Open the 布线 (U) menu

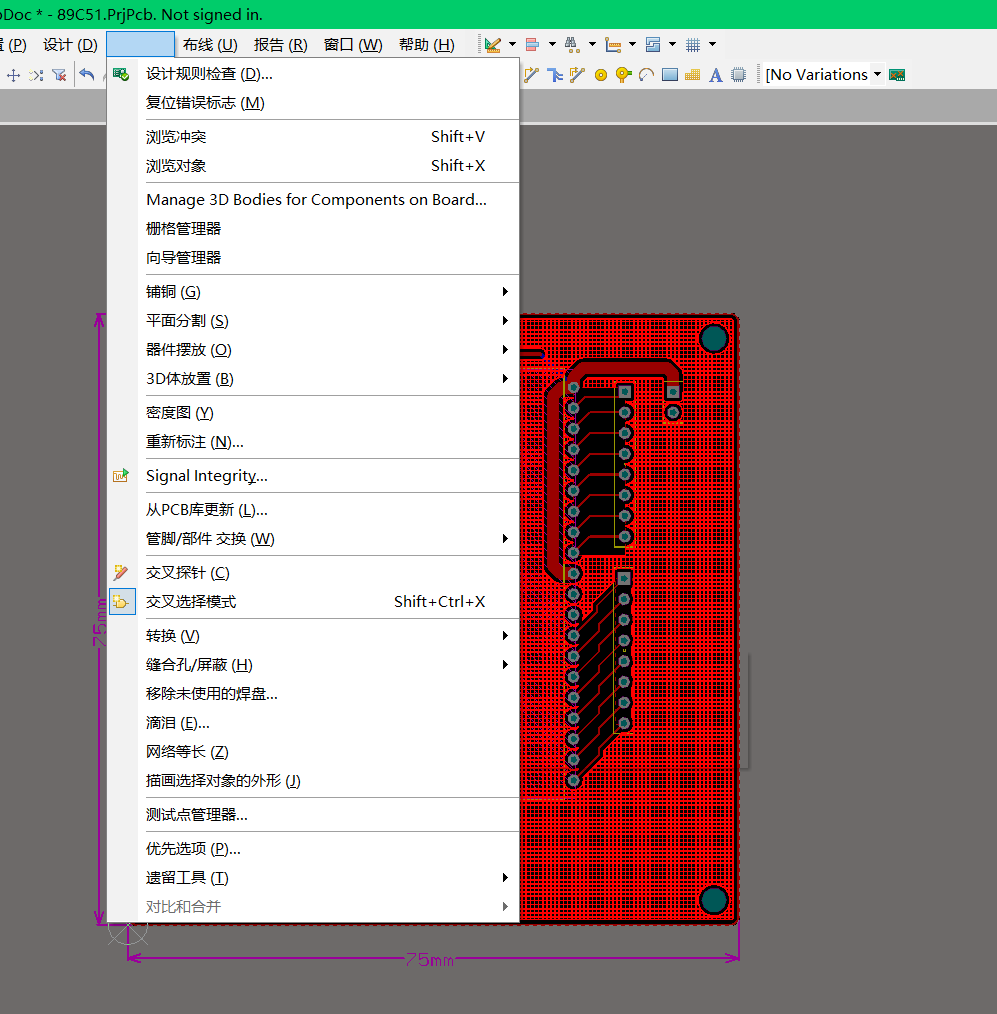click(210, 45)
